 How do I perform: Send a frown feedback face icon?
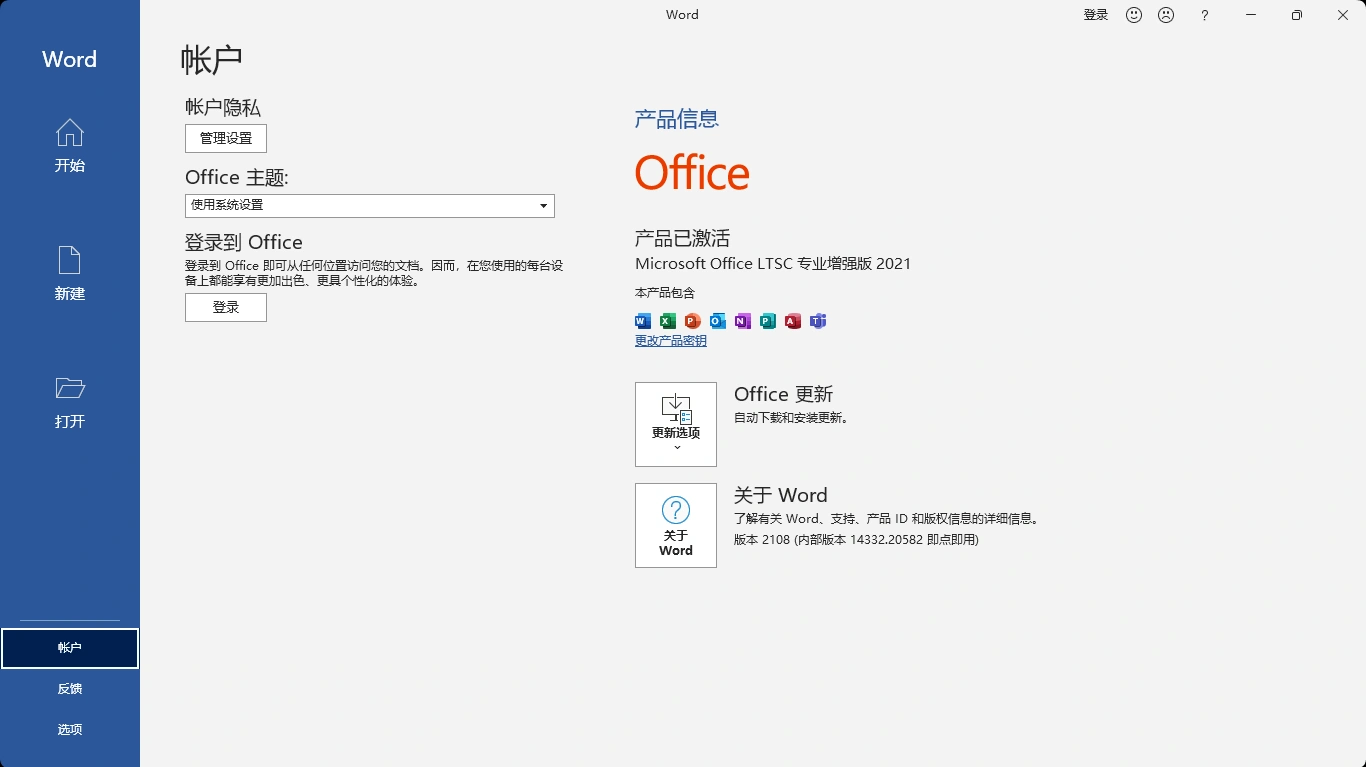[1166, 15]
